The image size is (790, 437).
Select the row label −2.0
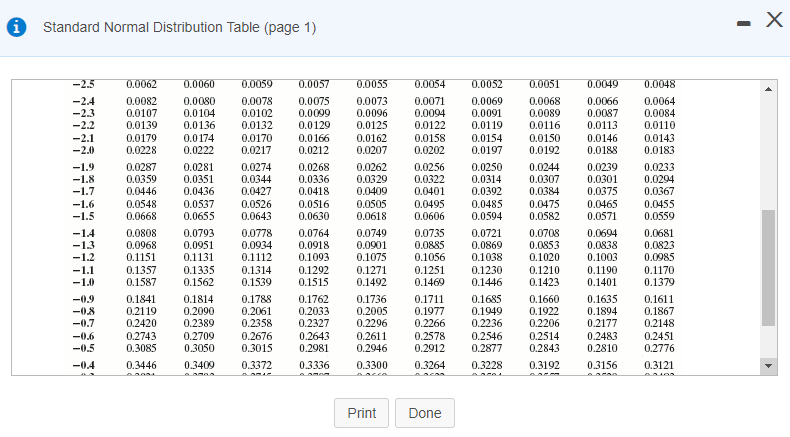click(x=84, y=150)
